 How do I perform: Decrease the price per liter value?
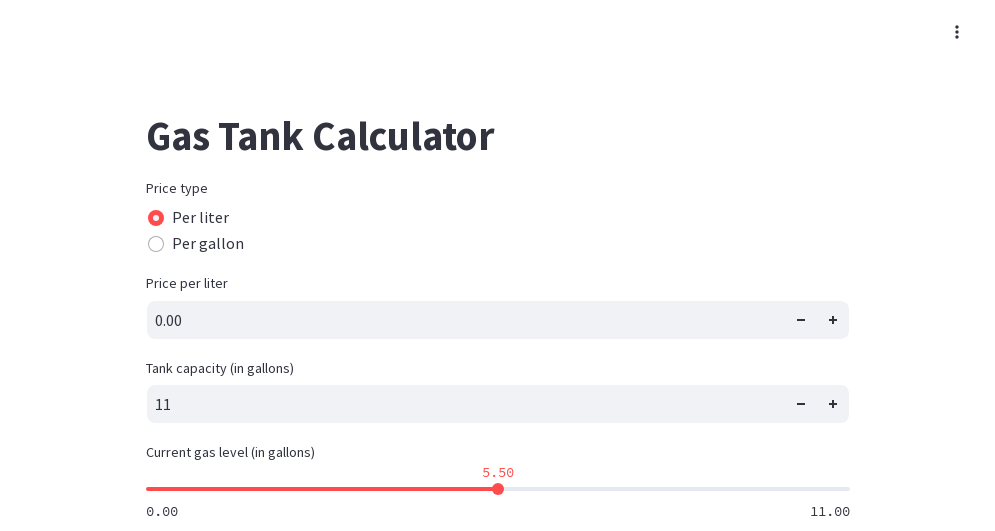[801, 320]
